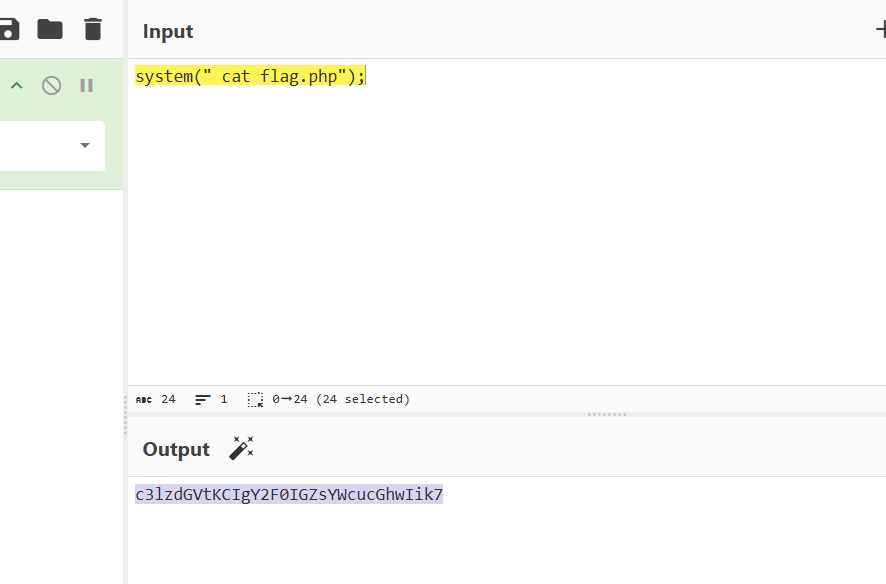Click the horizontal splitter between Input and Output
This screenshot has width=886, height=584.
(x=606, y=413)
